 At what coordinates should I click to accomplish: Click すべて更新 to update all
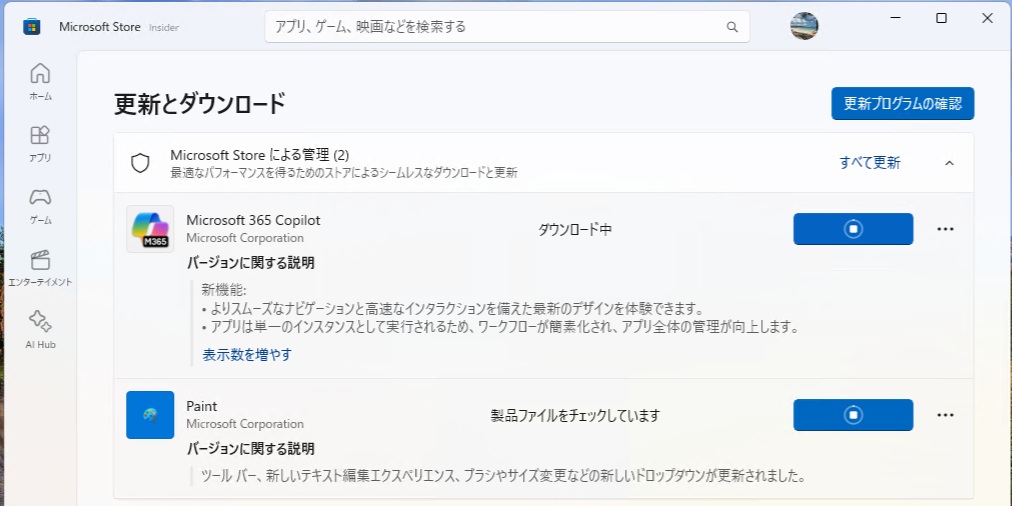point(870,163)
